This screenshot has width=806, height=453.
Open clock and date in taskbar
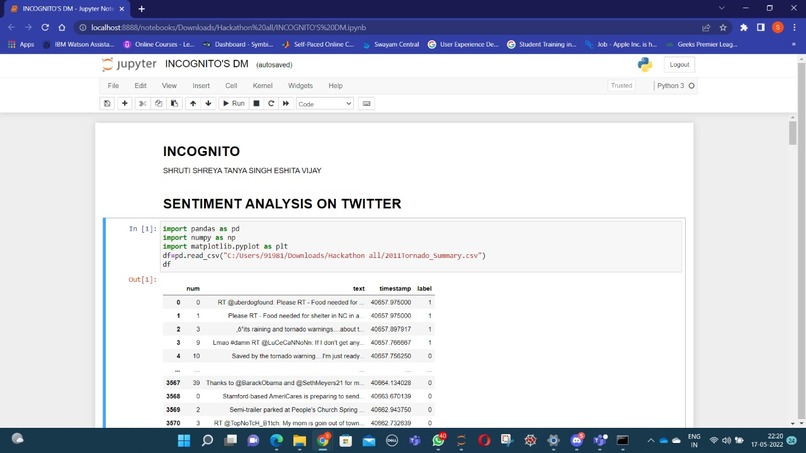(767, 441)
